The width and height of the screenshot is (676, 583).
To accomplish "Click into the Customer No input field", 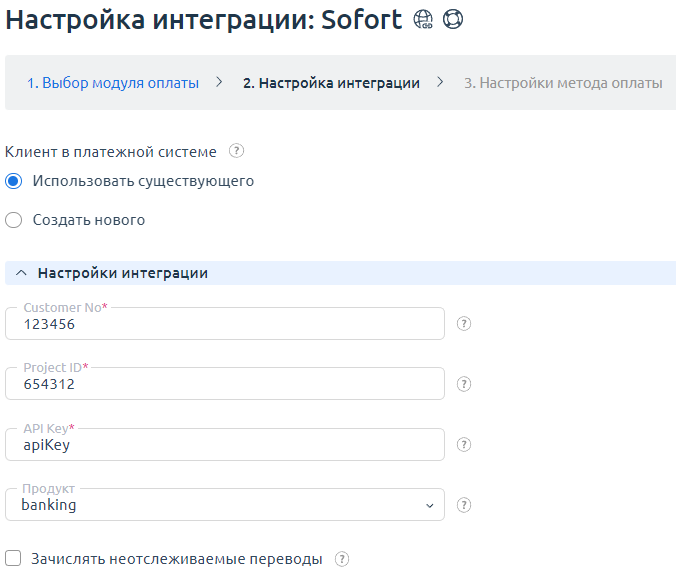I will pyautogui.click(x=225, y=325).
